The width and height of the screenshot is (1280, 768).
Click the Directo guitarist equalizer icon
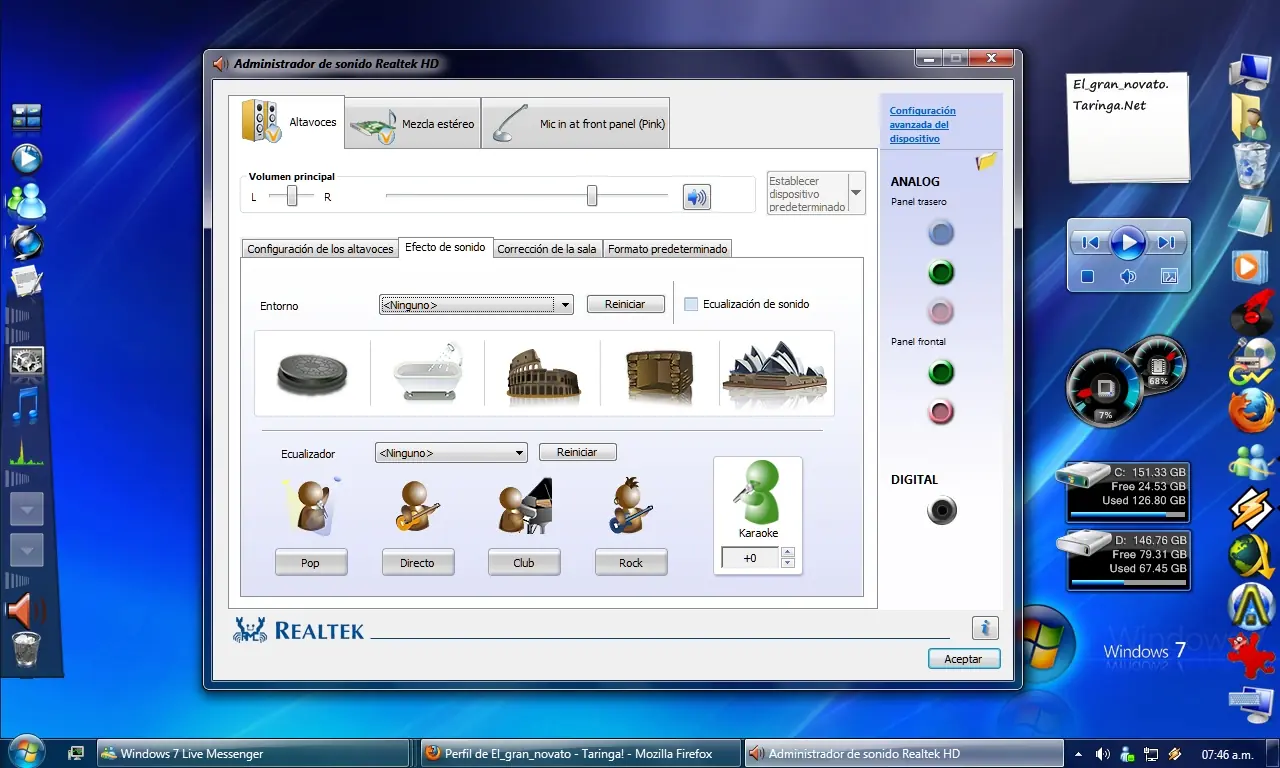(x=418, y=507)
